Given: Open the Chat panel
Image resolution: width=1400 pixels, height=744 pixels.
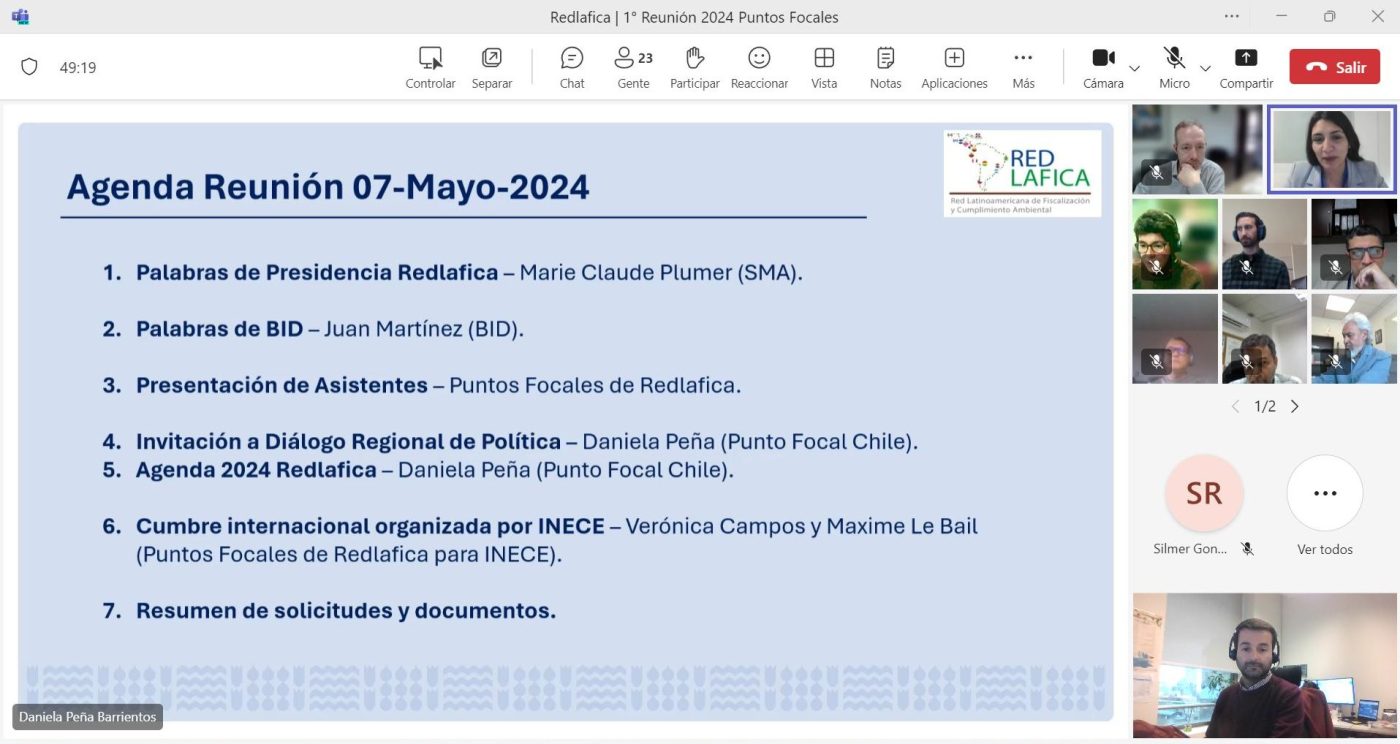Looking at the screenshot, I should click(x=572, y=67).
